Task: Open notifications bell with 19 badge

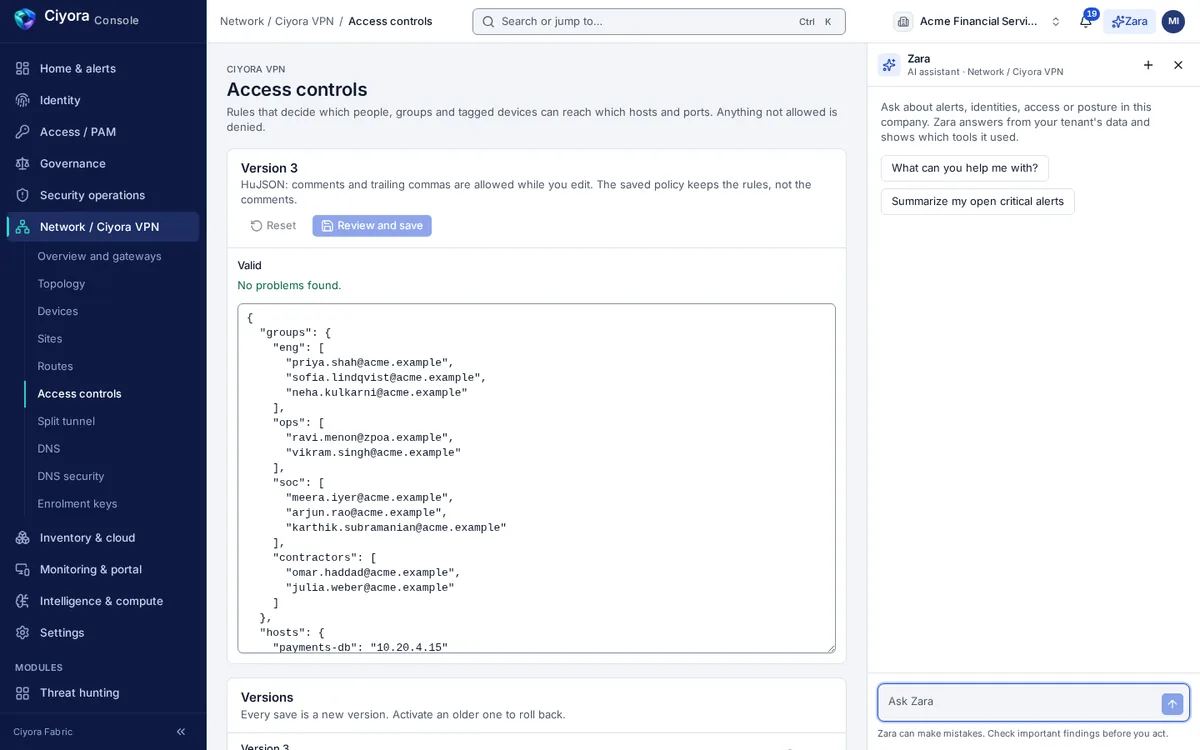Action: tap(1086, 21)
